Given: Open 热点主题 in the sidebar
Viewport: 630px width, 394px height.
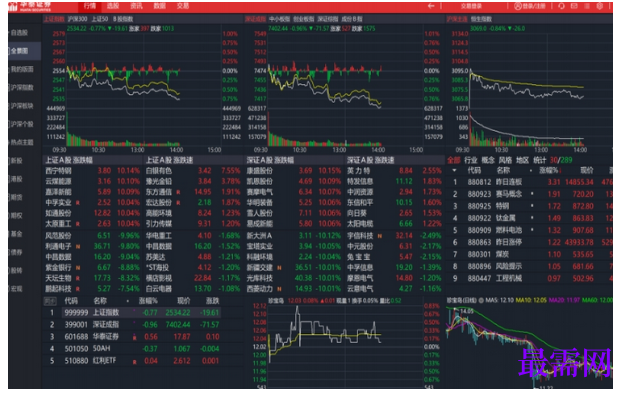Looking at the screenshot, I should point(22,142).
